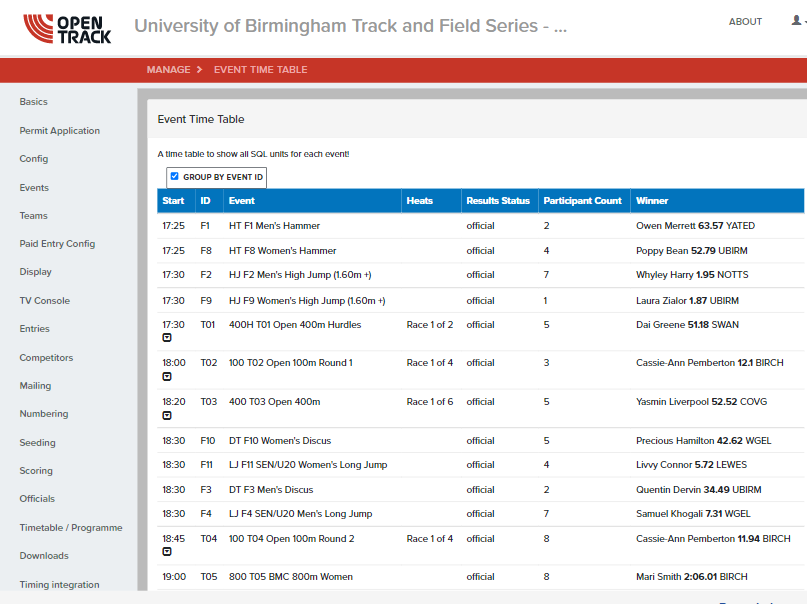The width and height of the screenshot is (807, 604).
Task: Open Officials in the sidebar
Action: pos(37,499)
